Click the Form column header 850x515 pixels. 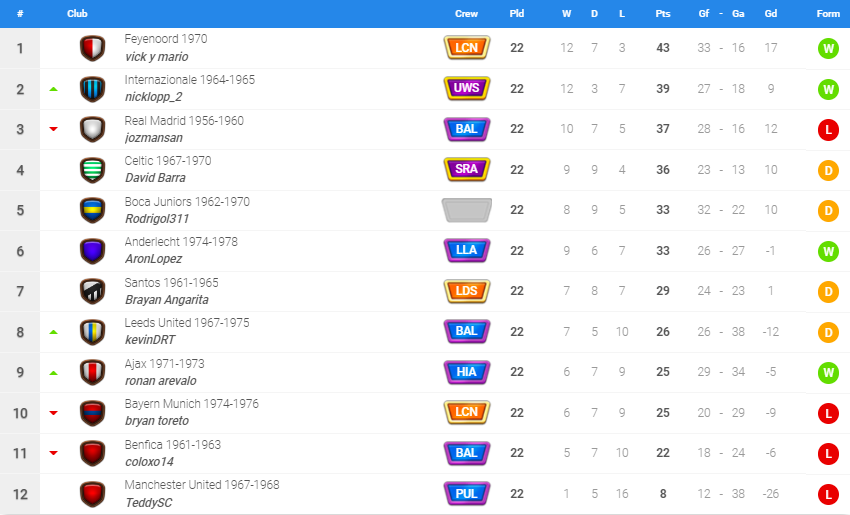(828, 14)
